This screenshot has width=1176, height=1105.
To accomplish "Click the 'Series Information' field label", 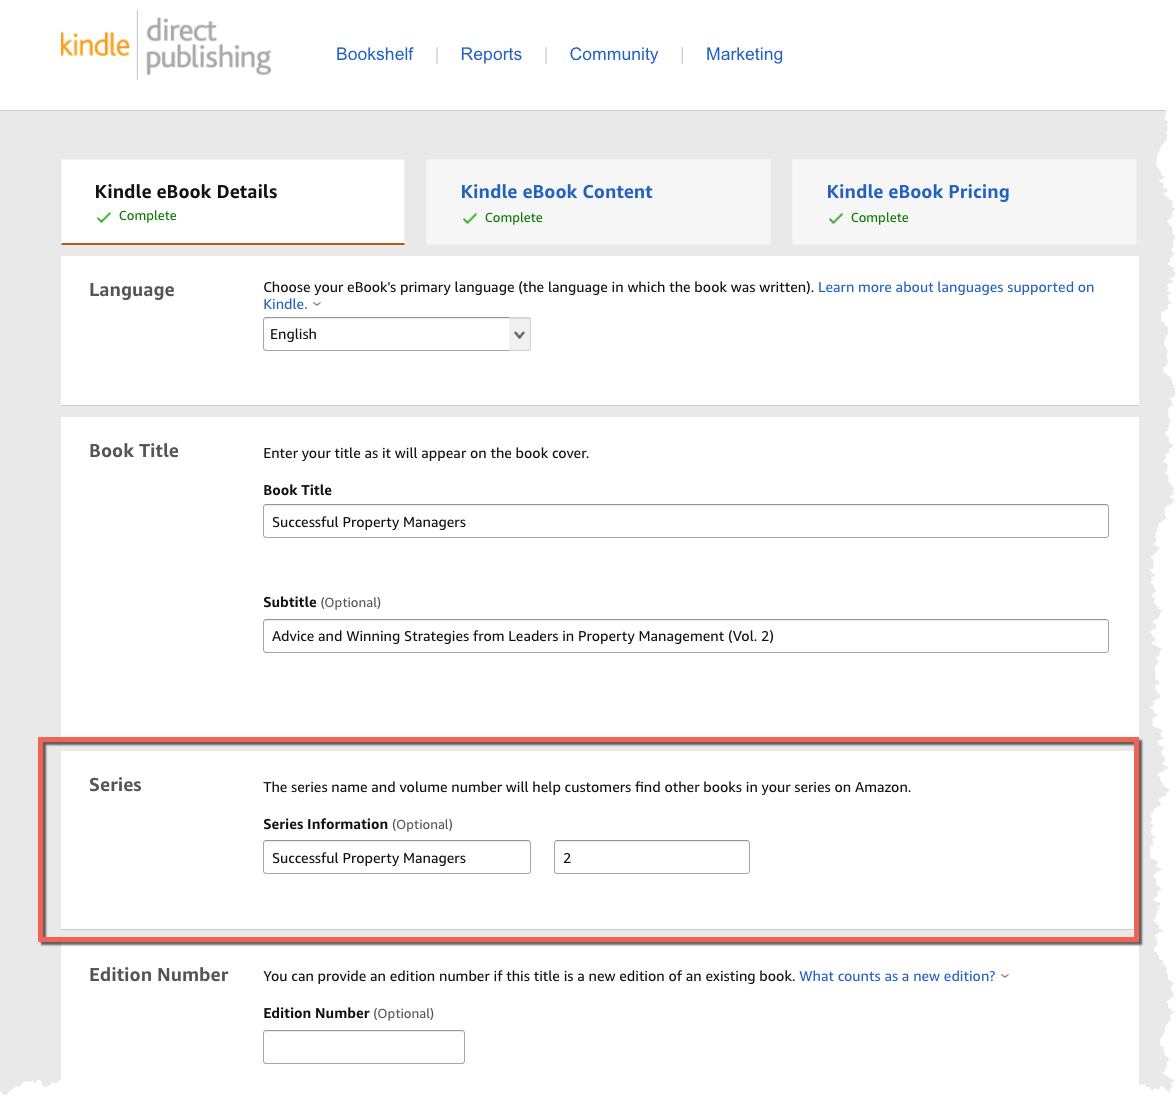I will (358, 824).
